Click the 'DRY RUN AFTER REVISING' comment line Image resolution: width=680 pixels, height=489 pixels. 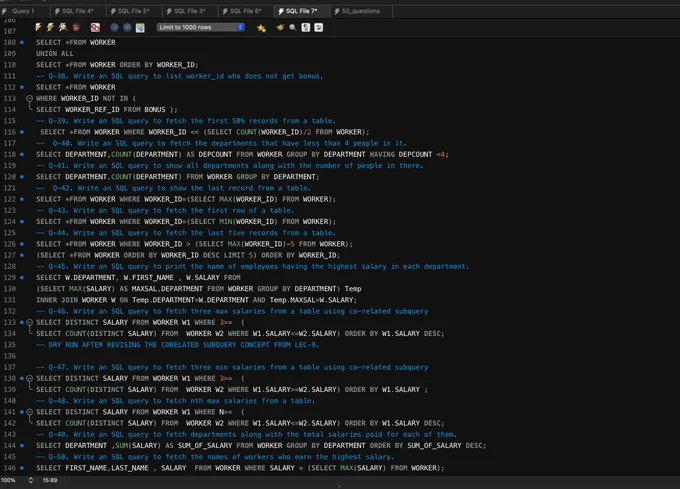pyautogui.click(x=178, y=345)
